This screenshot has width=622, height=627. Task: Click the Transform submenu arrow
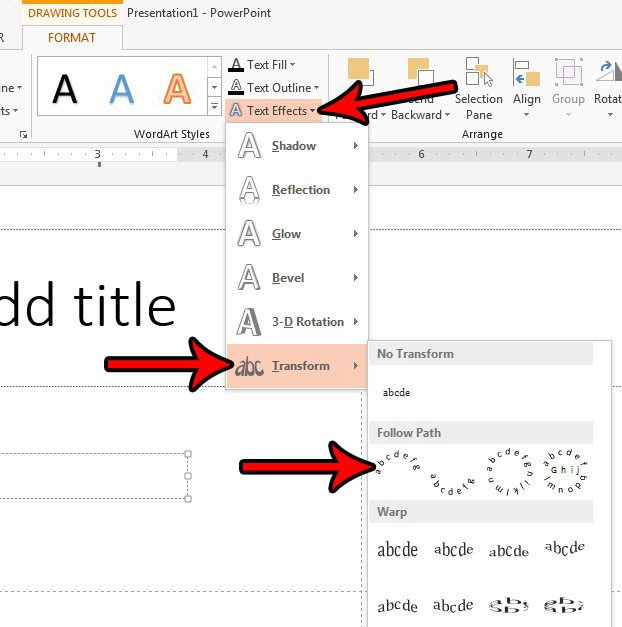click(356, 366)
